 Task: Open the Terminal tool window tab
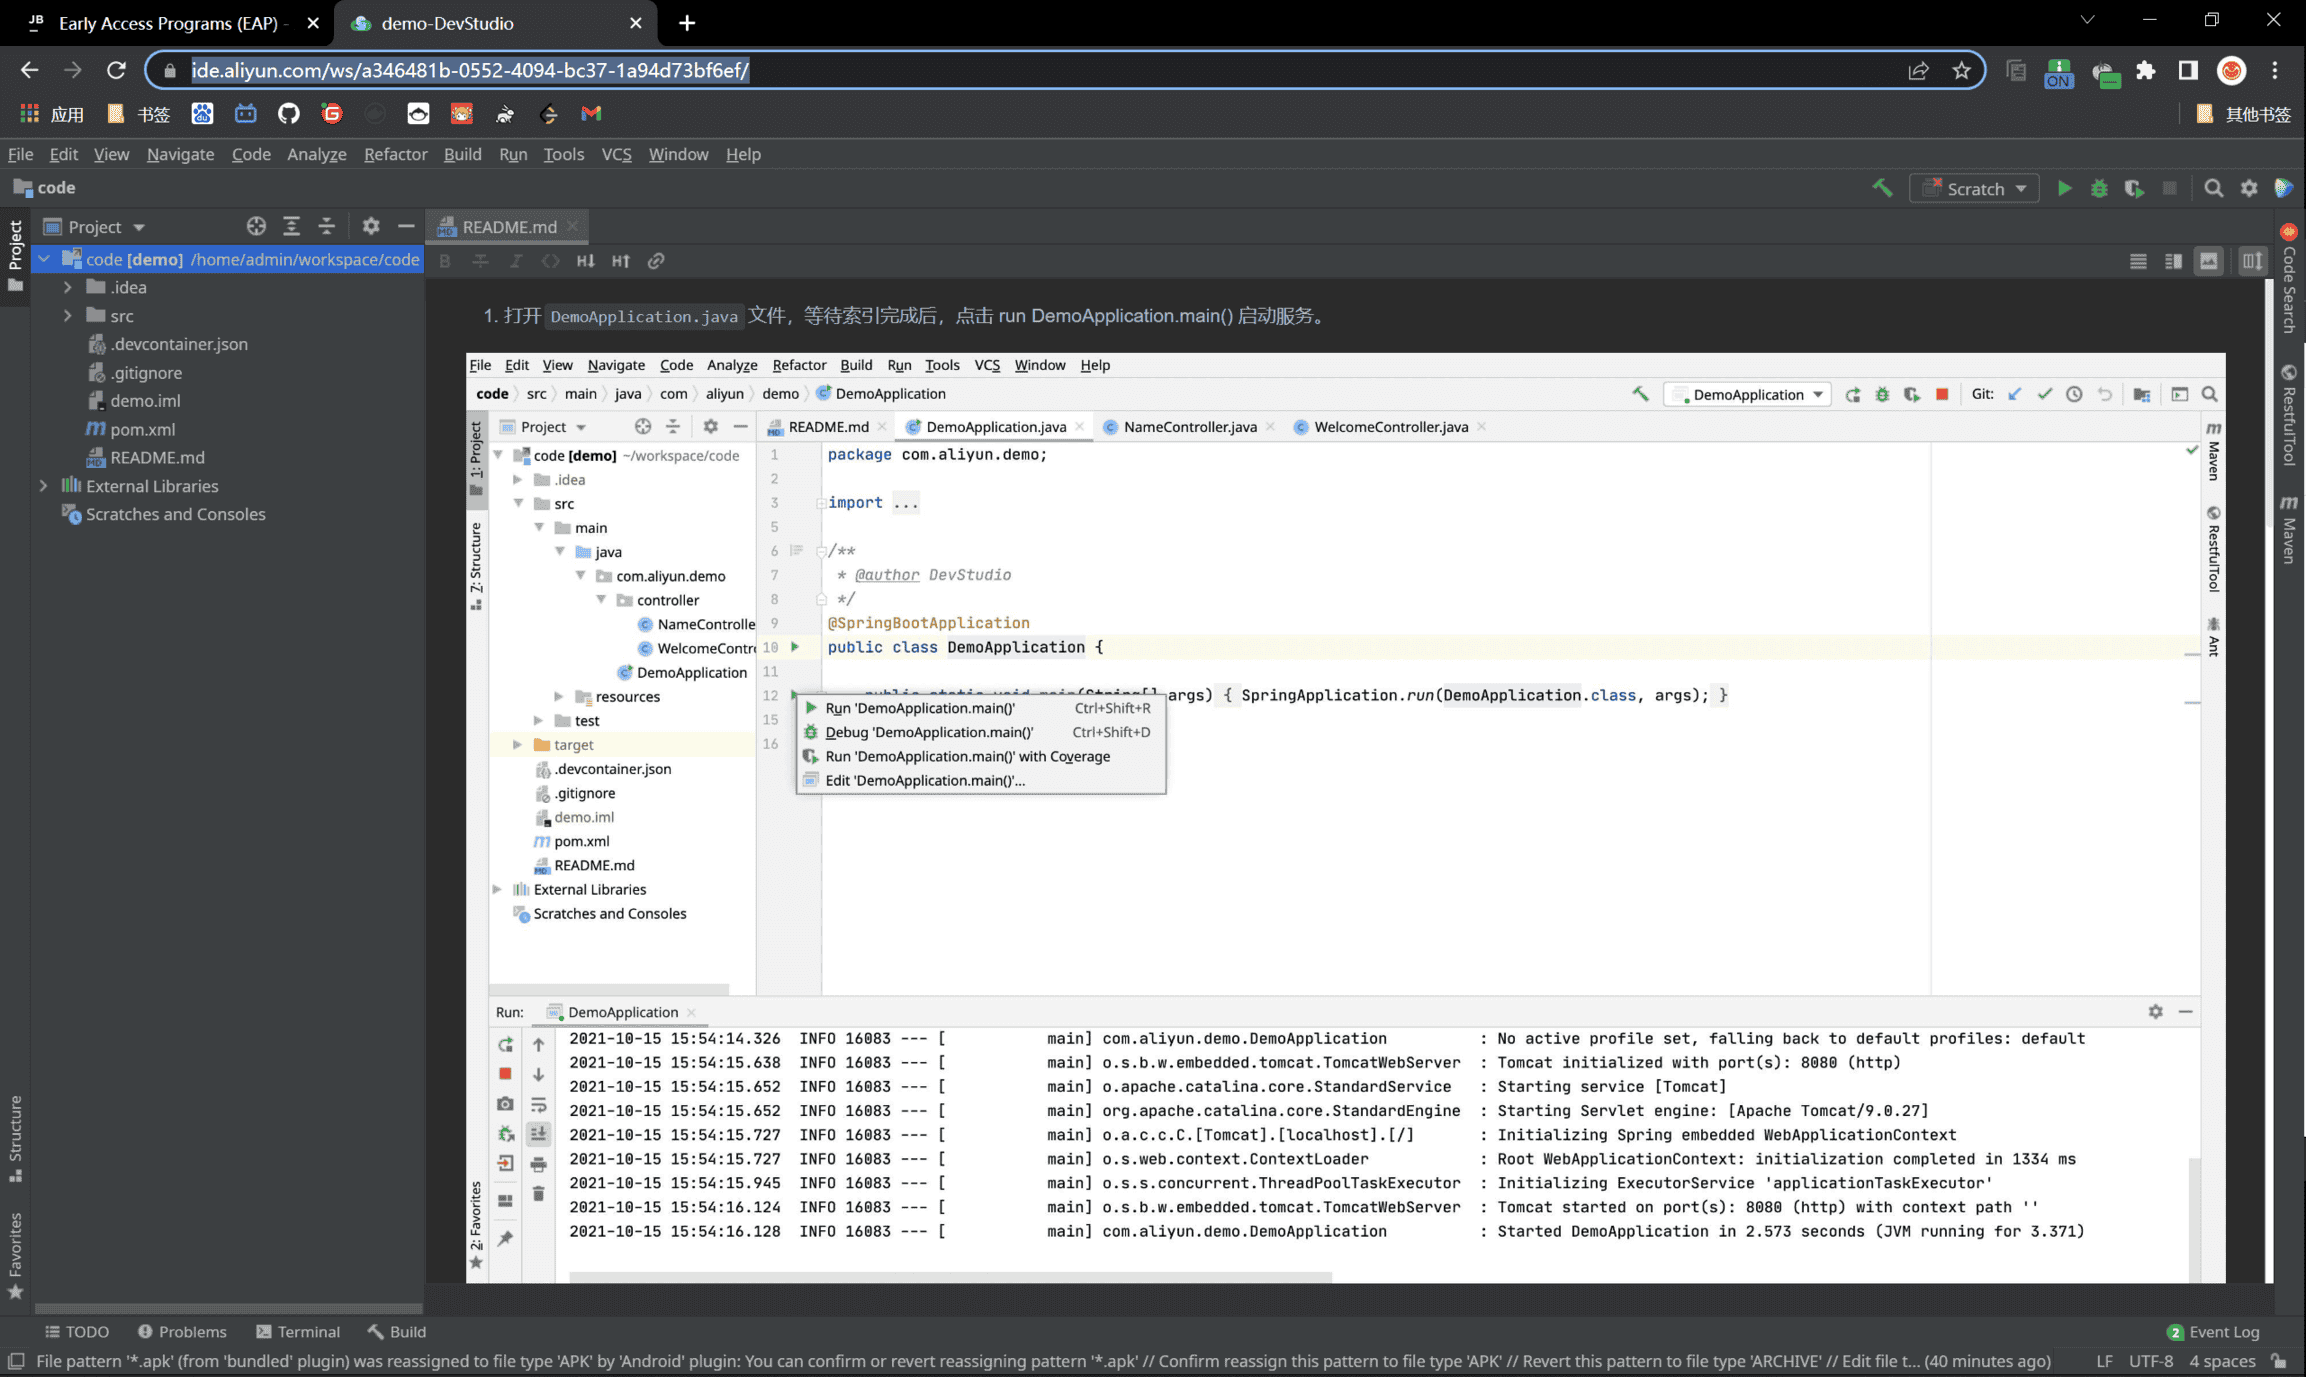coord(298,1331)
